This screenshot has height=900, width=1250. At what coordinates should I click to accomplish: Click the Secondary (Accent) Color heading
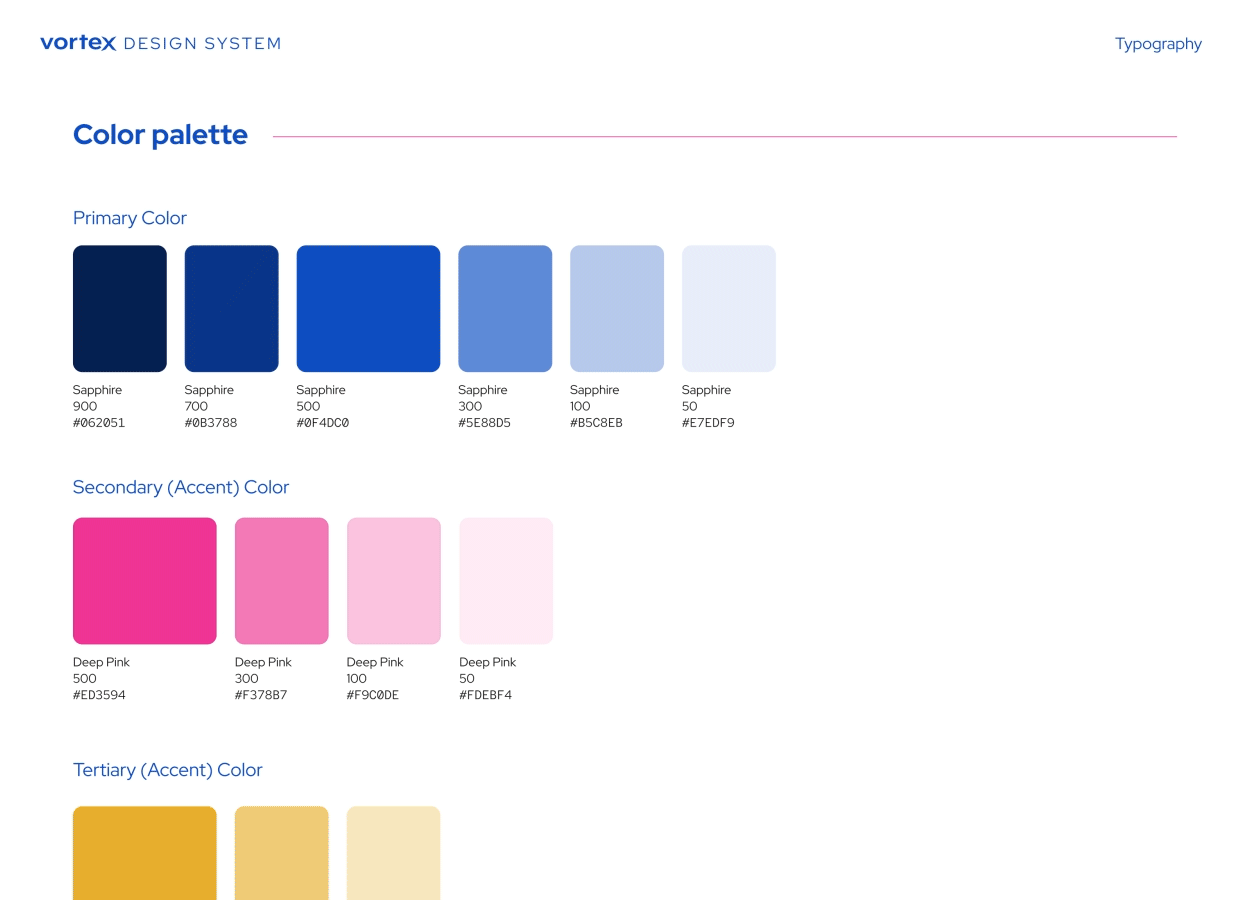click(x=181, y=487)
